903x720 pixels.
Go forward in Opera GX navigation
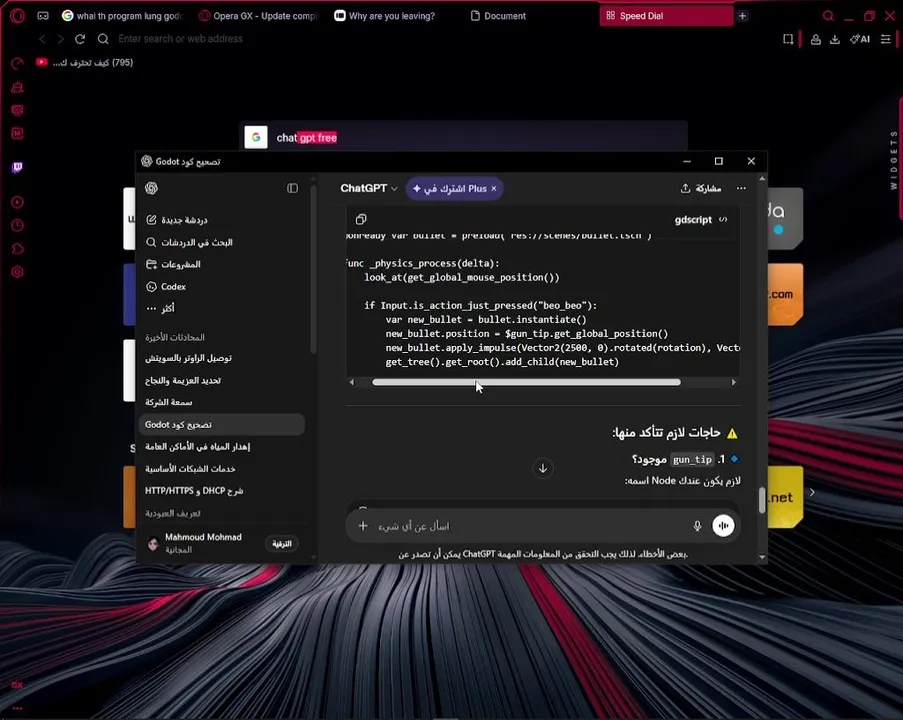[60, 39]
